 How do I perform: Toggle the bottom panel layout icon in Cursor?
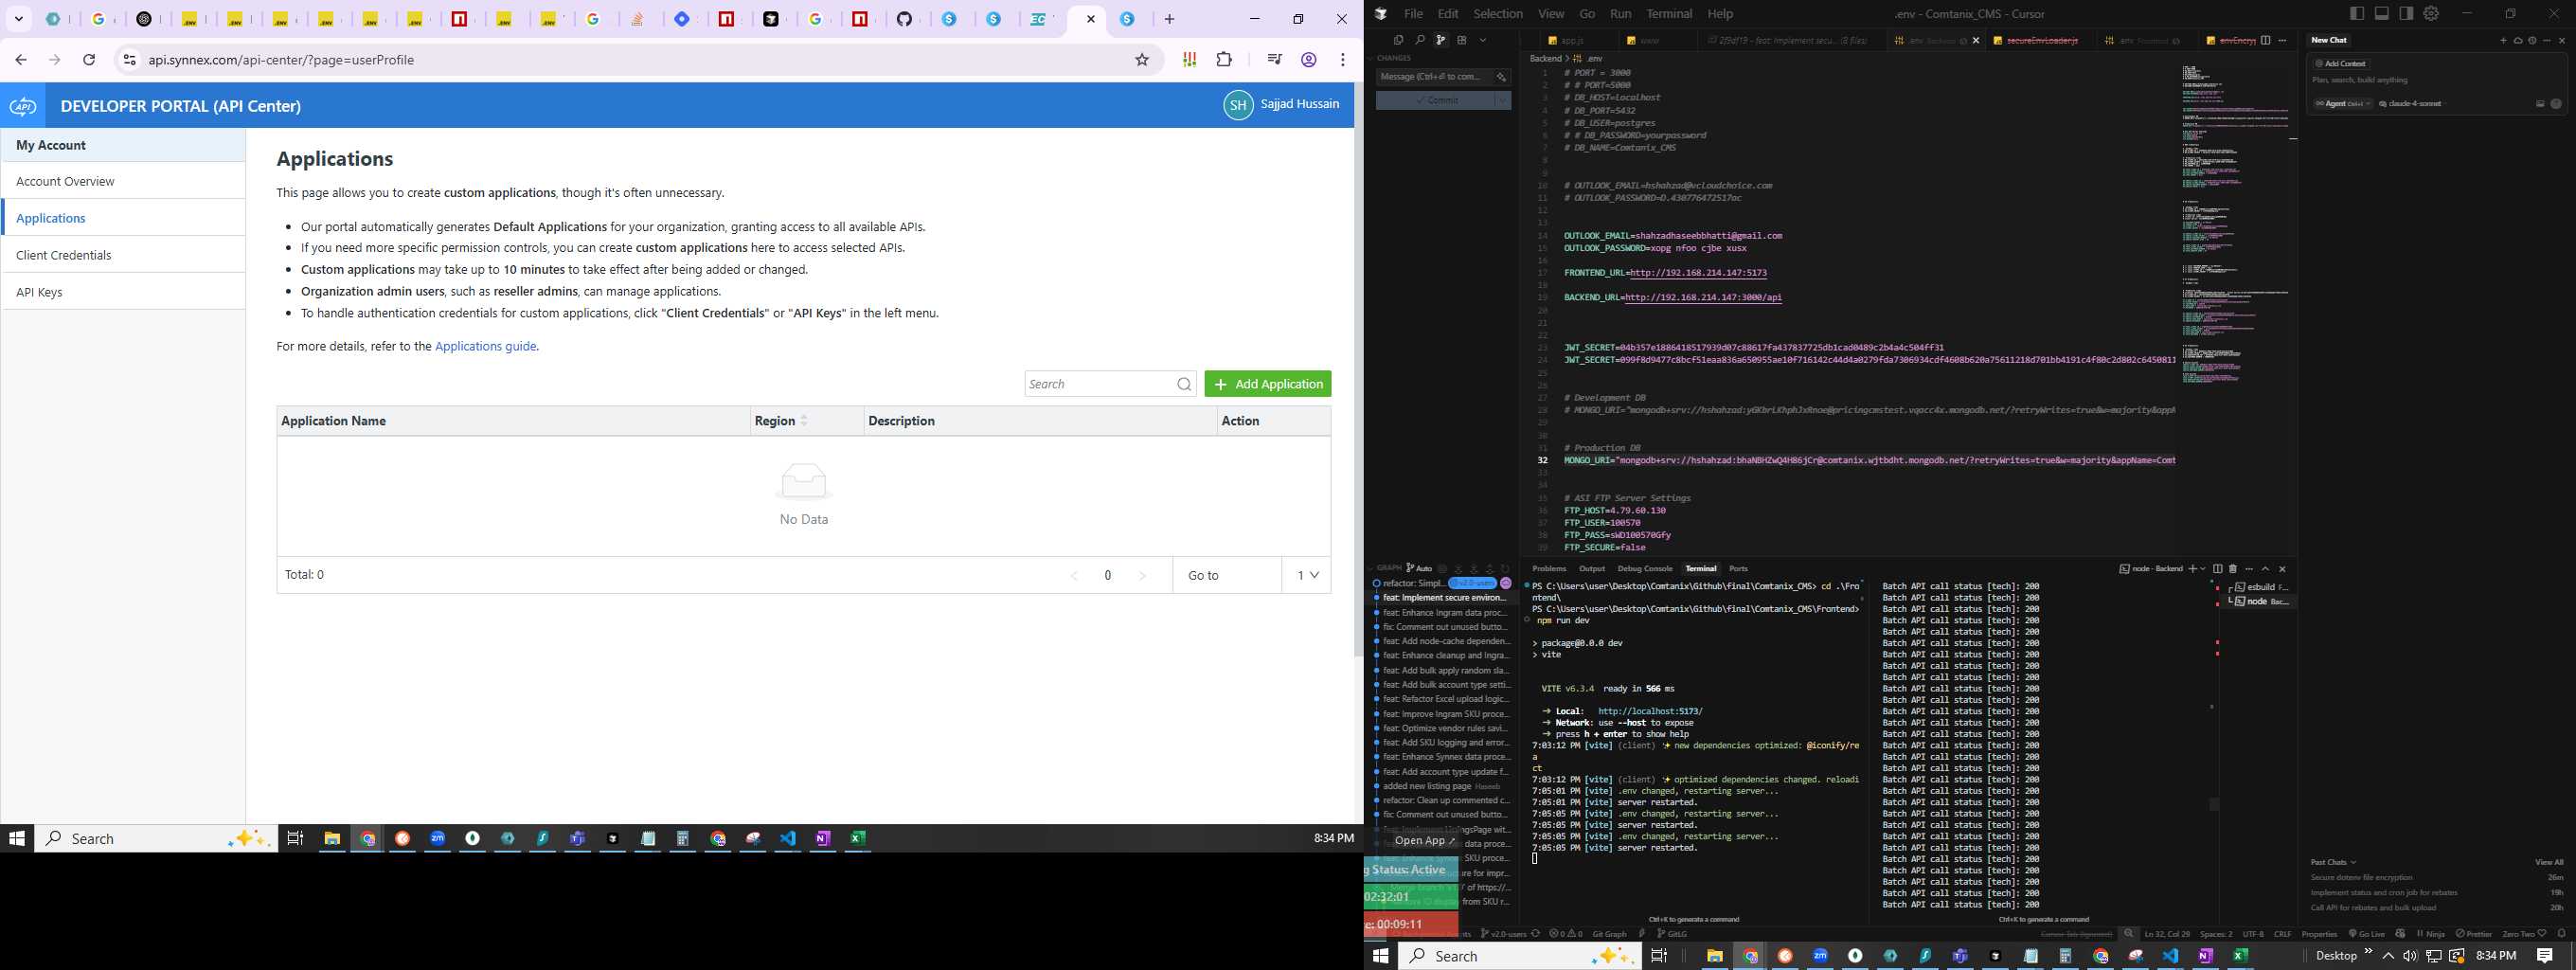(x=2382, y=14)
